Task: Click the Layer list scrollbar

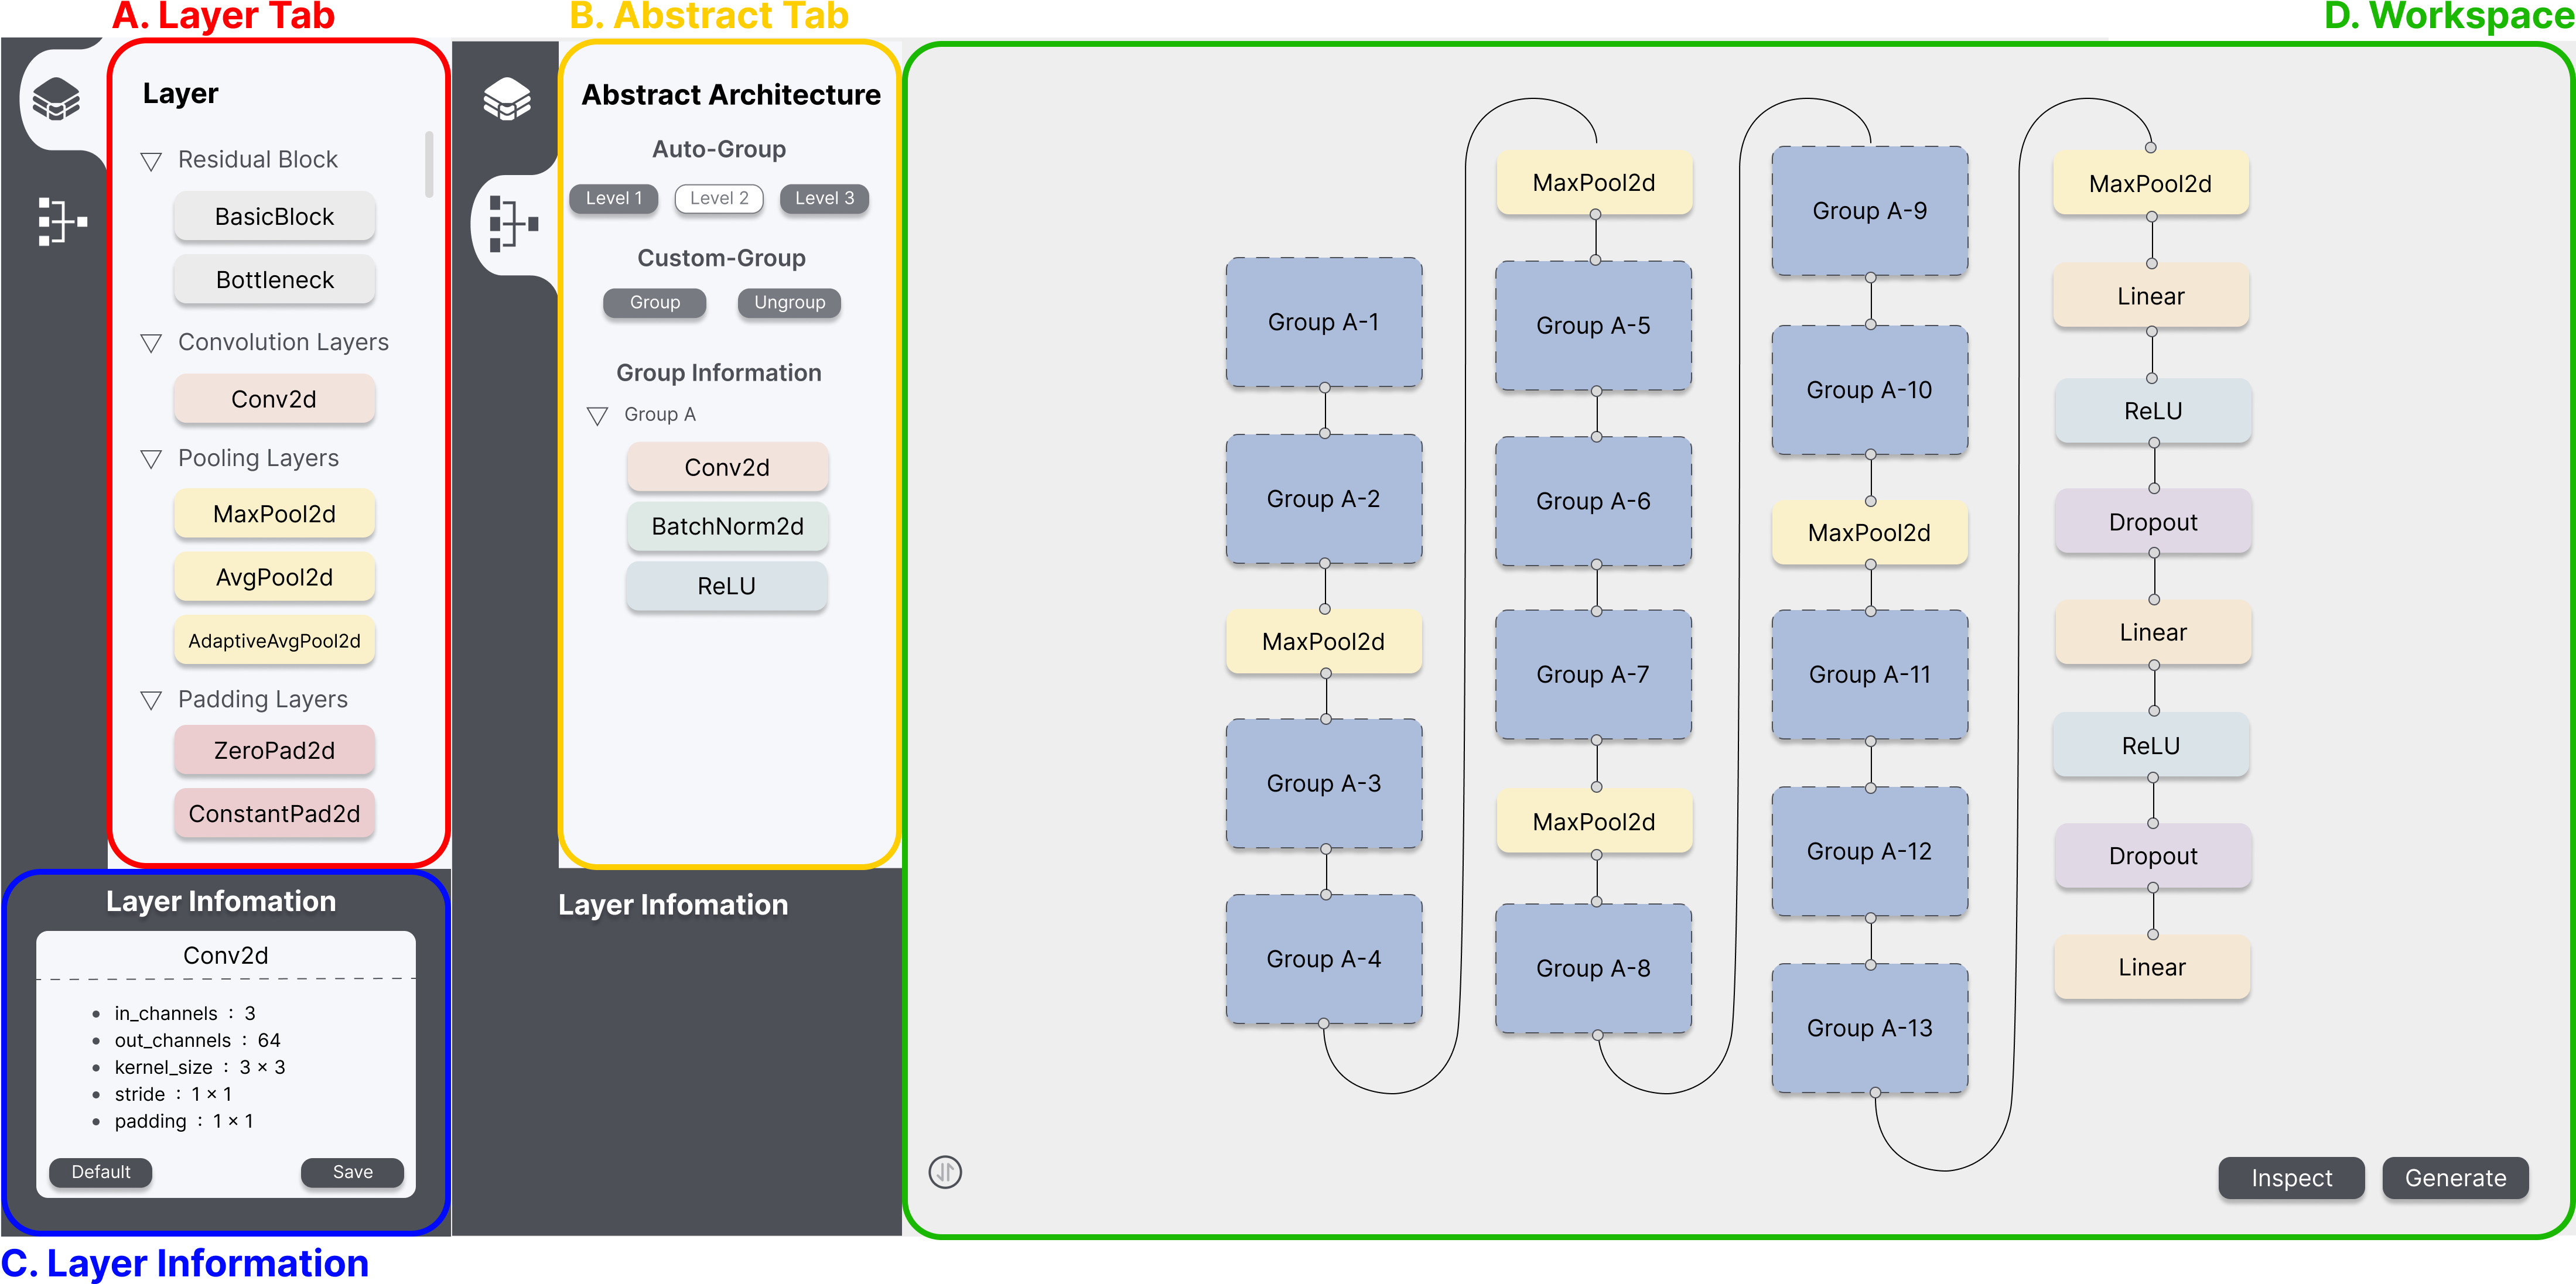Action: (429, 165)
